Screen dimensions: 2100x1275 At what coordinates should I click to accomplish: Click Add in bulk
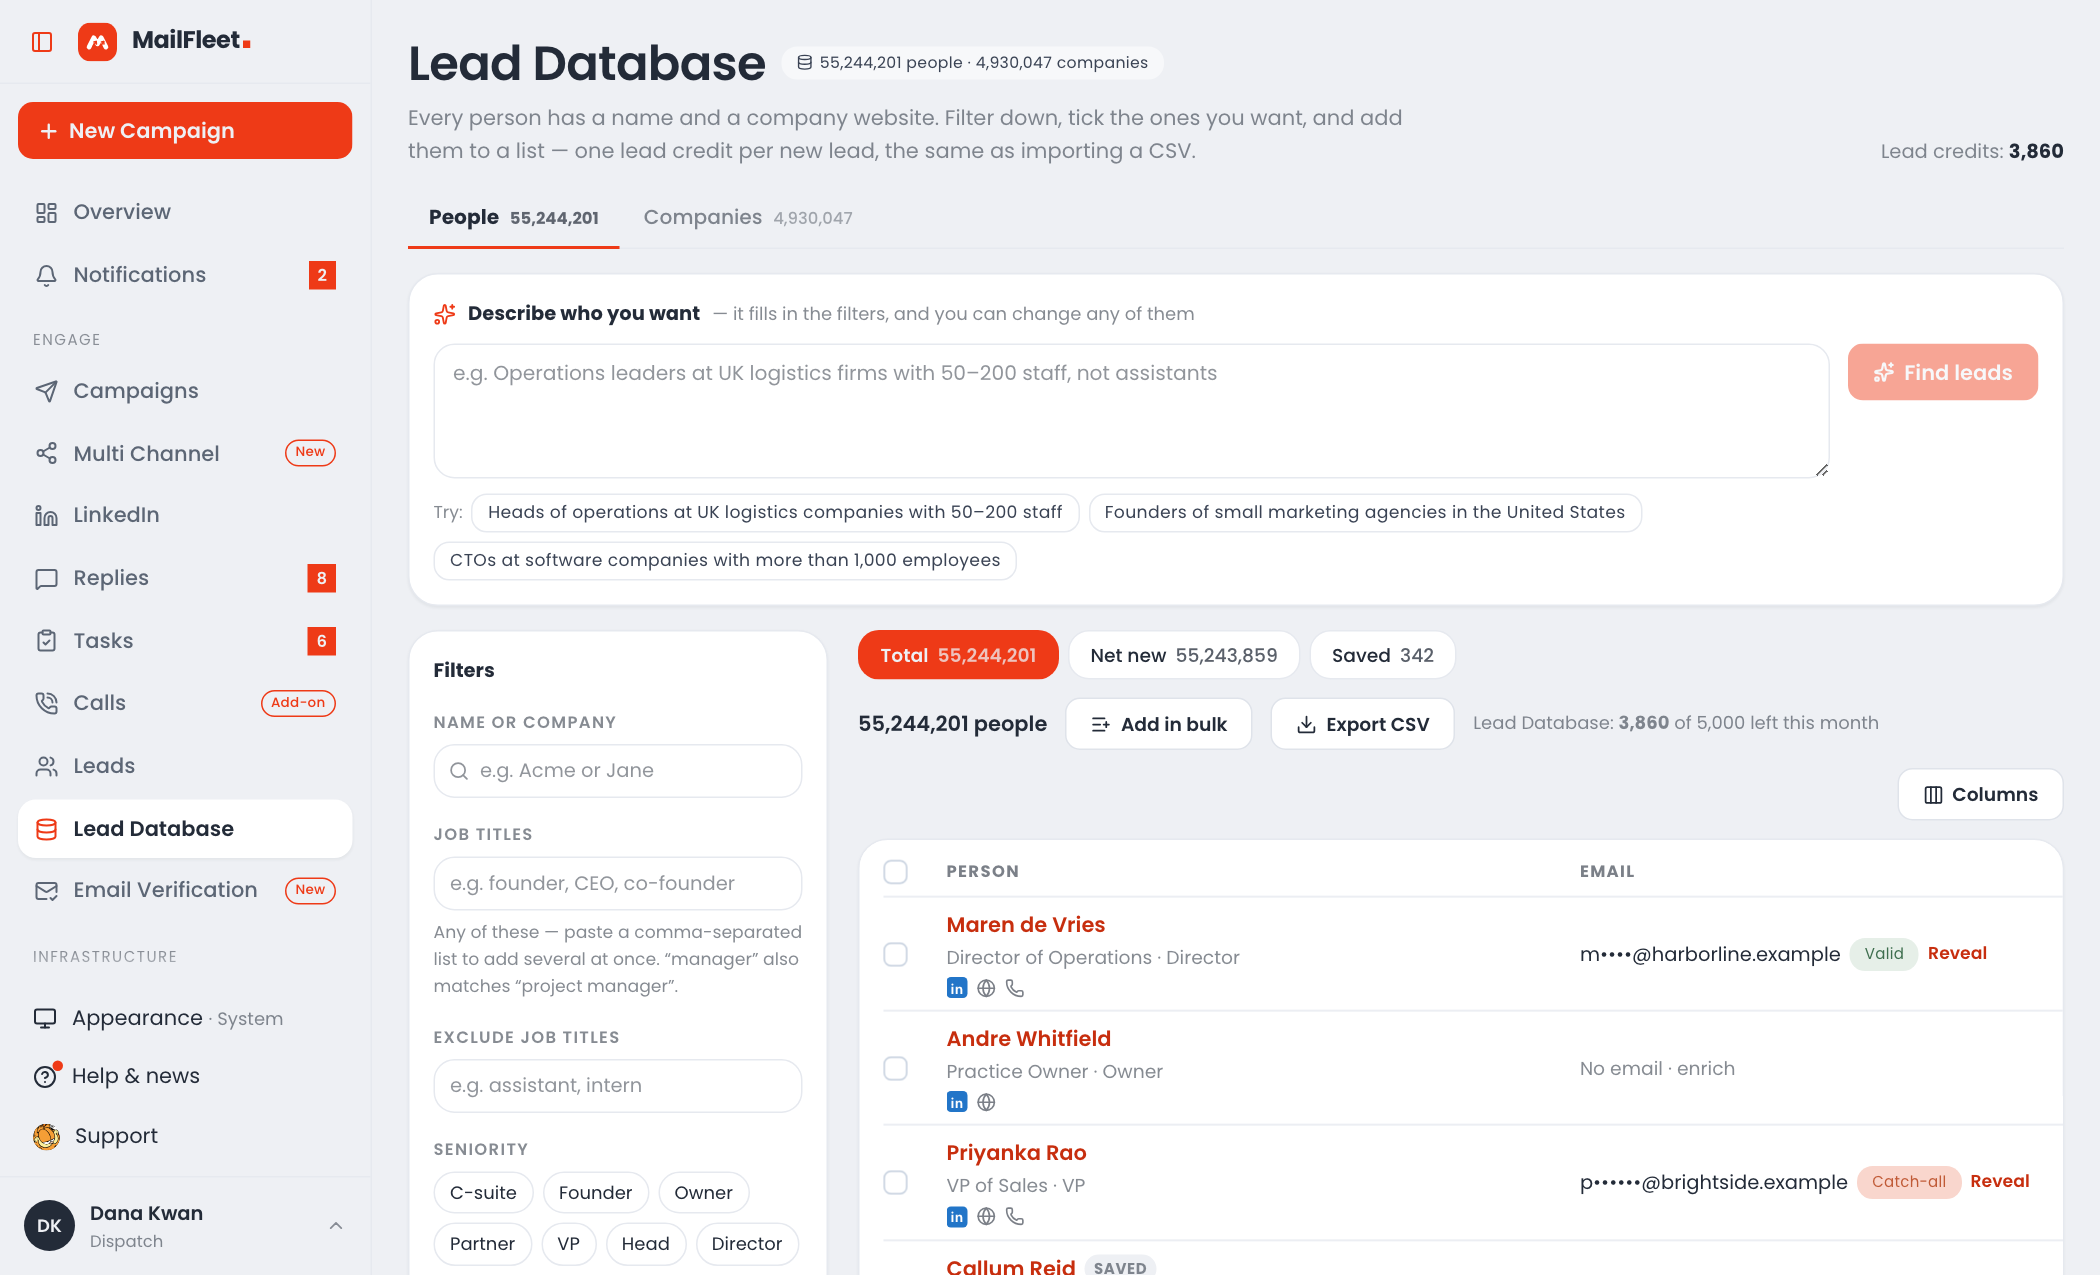pyautogui.click(x=1158, y=724)
